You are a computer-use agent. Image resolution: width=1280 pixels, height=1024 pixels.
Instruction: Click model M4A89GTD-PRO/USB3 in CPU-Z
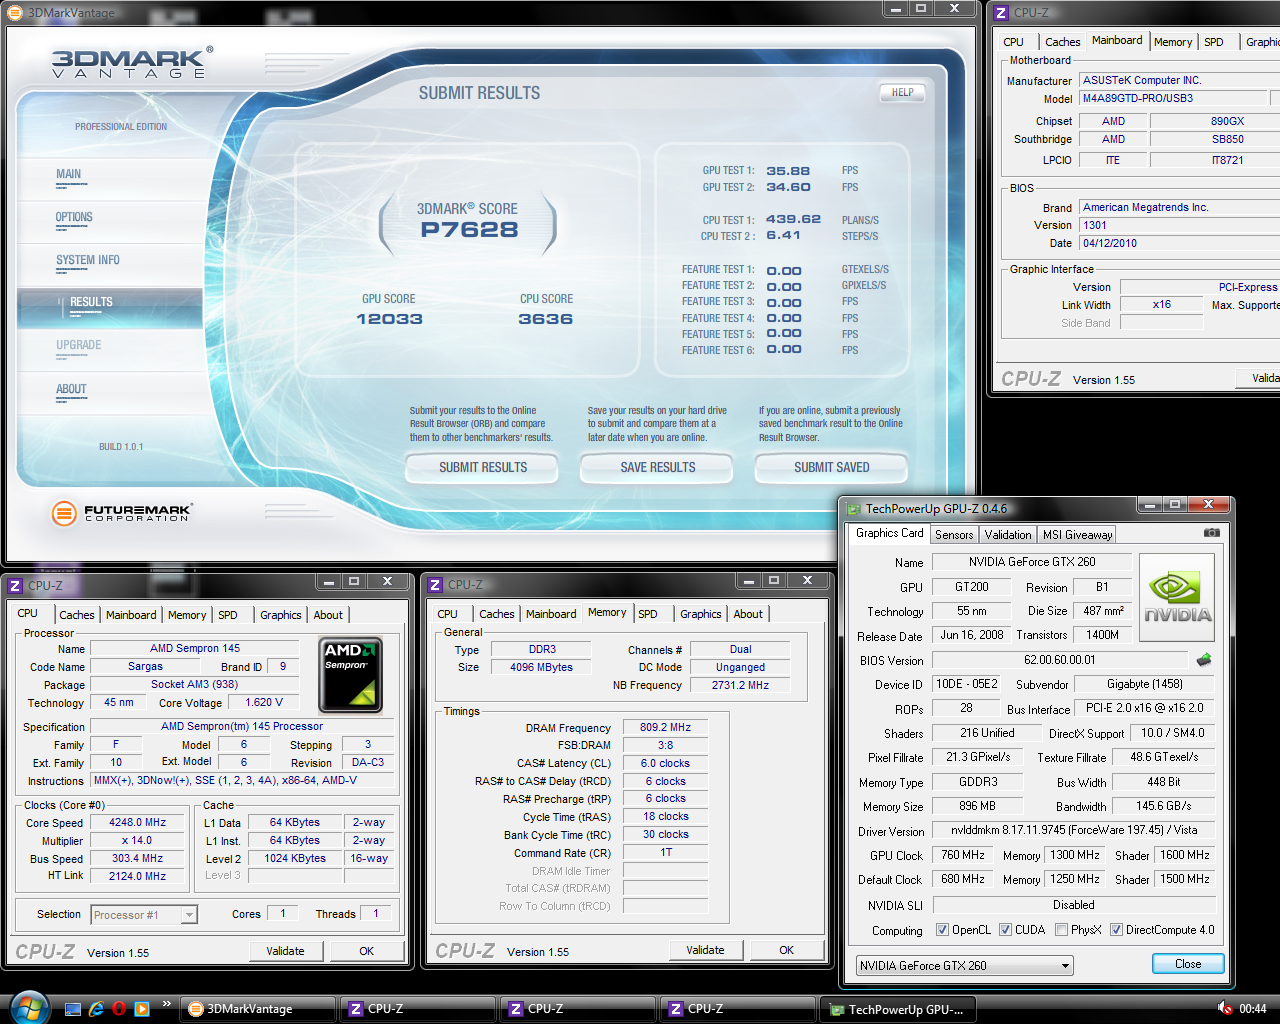click(1172, 99)
